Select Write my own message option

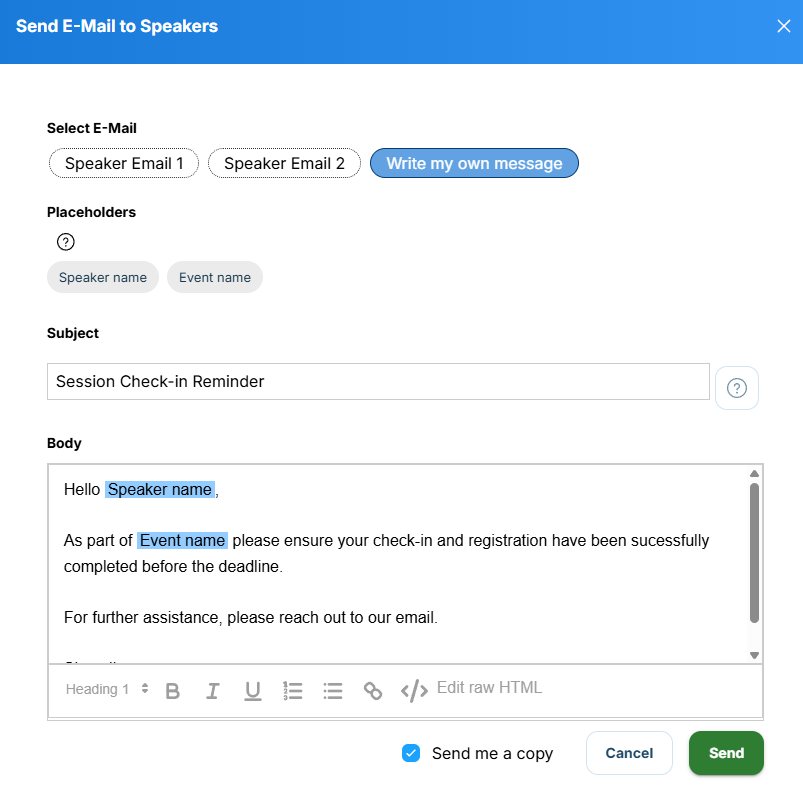click(x=474, y=163)
